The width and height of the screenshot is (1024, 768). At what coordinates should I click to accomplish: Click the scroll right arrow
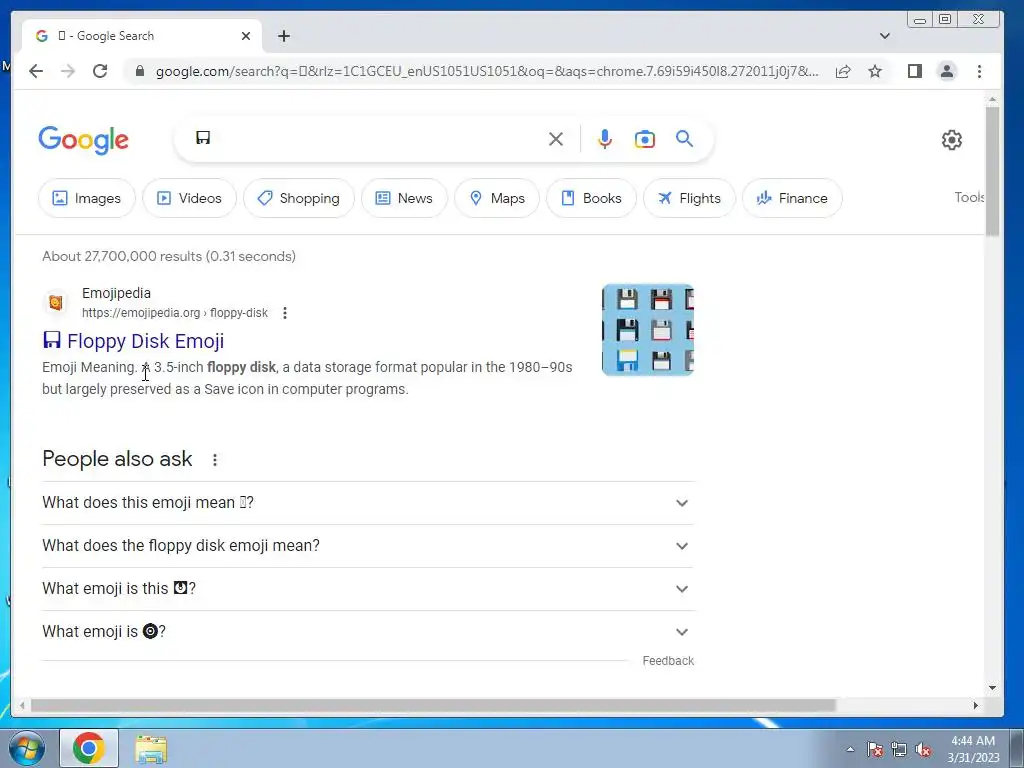click(x=976, y=705)
